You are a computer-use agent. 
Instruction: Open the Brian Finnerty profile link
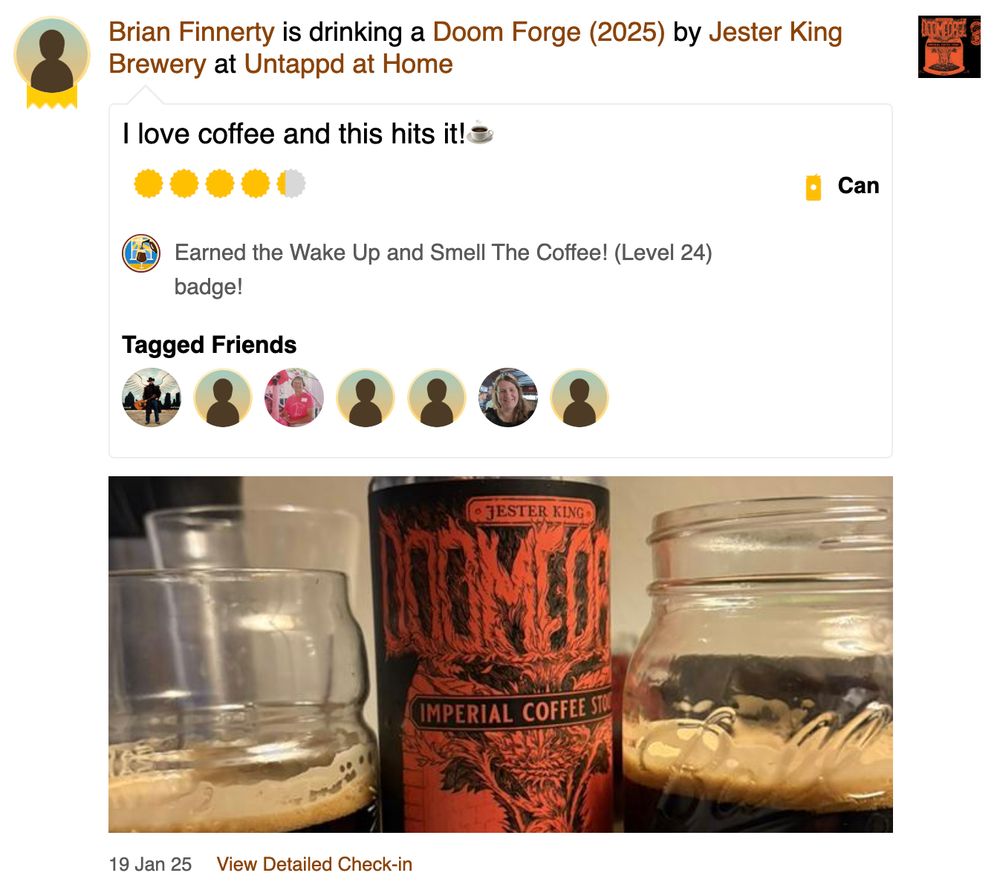(x=191, y=32)
